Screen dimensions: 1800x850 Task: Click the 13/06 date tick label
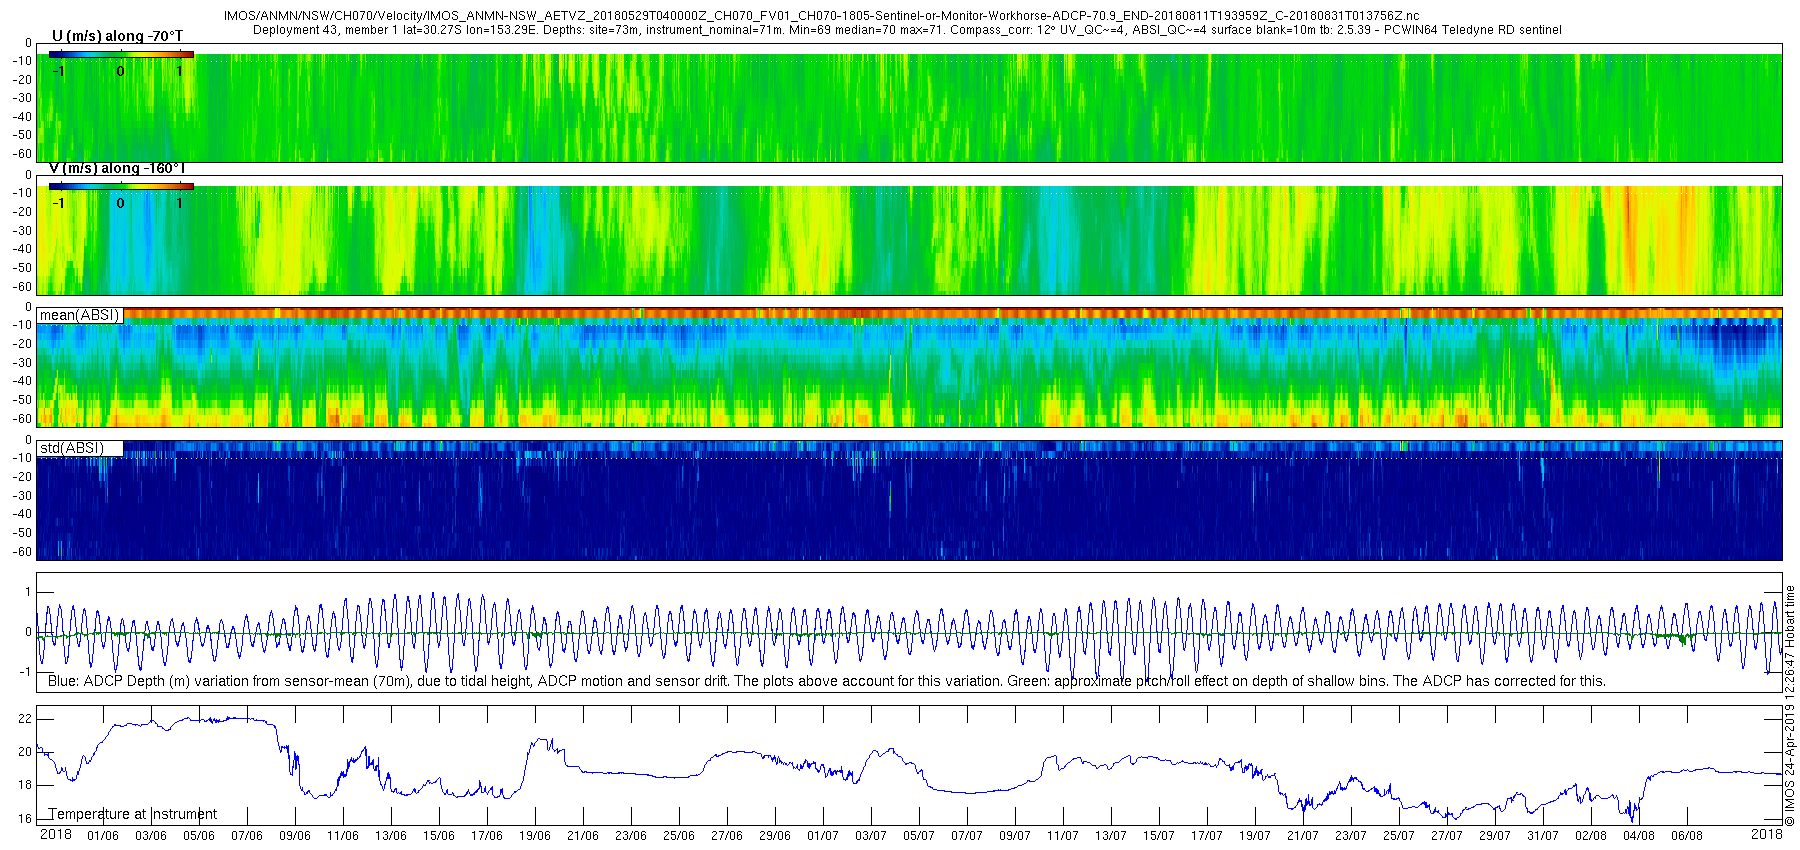391,836
